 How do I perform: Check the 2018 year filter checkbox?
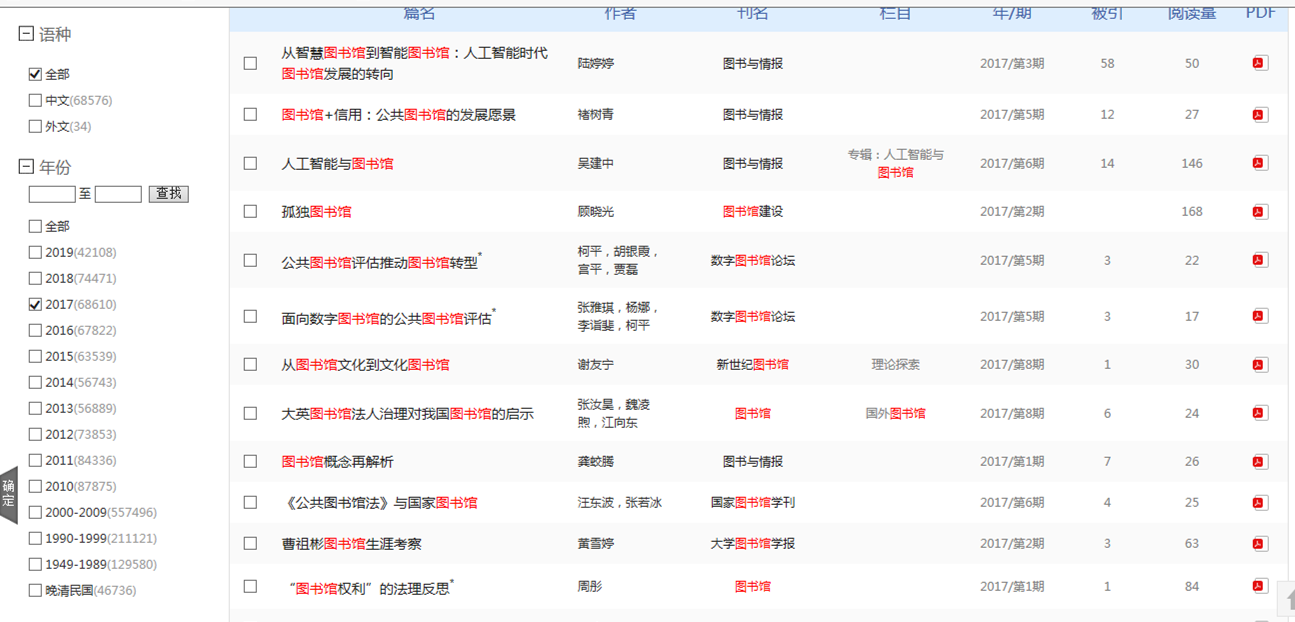[x=36, y=279]
